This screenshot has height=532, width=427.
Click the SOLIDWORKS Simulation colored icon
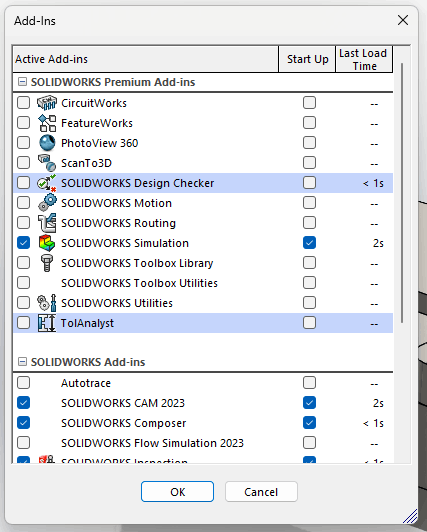47,243
